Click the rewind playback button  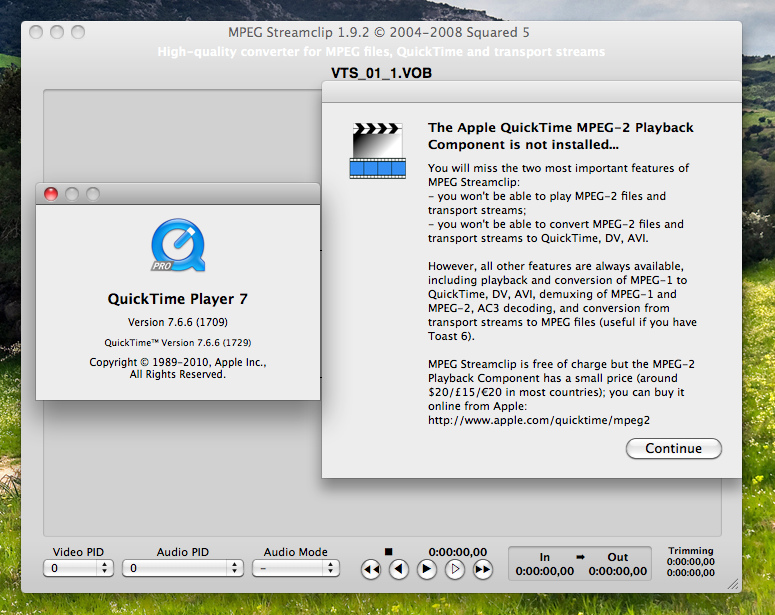pyautogui.click(x=371, y=570)
